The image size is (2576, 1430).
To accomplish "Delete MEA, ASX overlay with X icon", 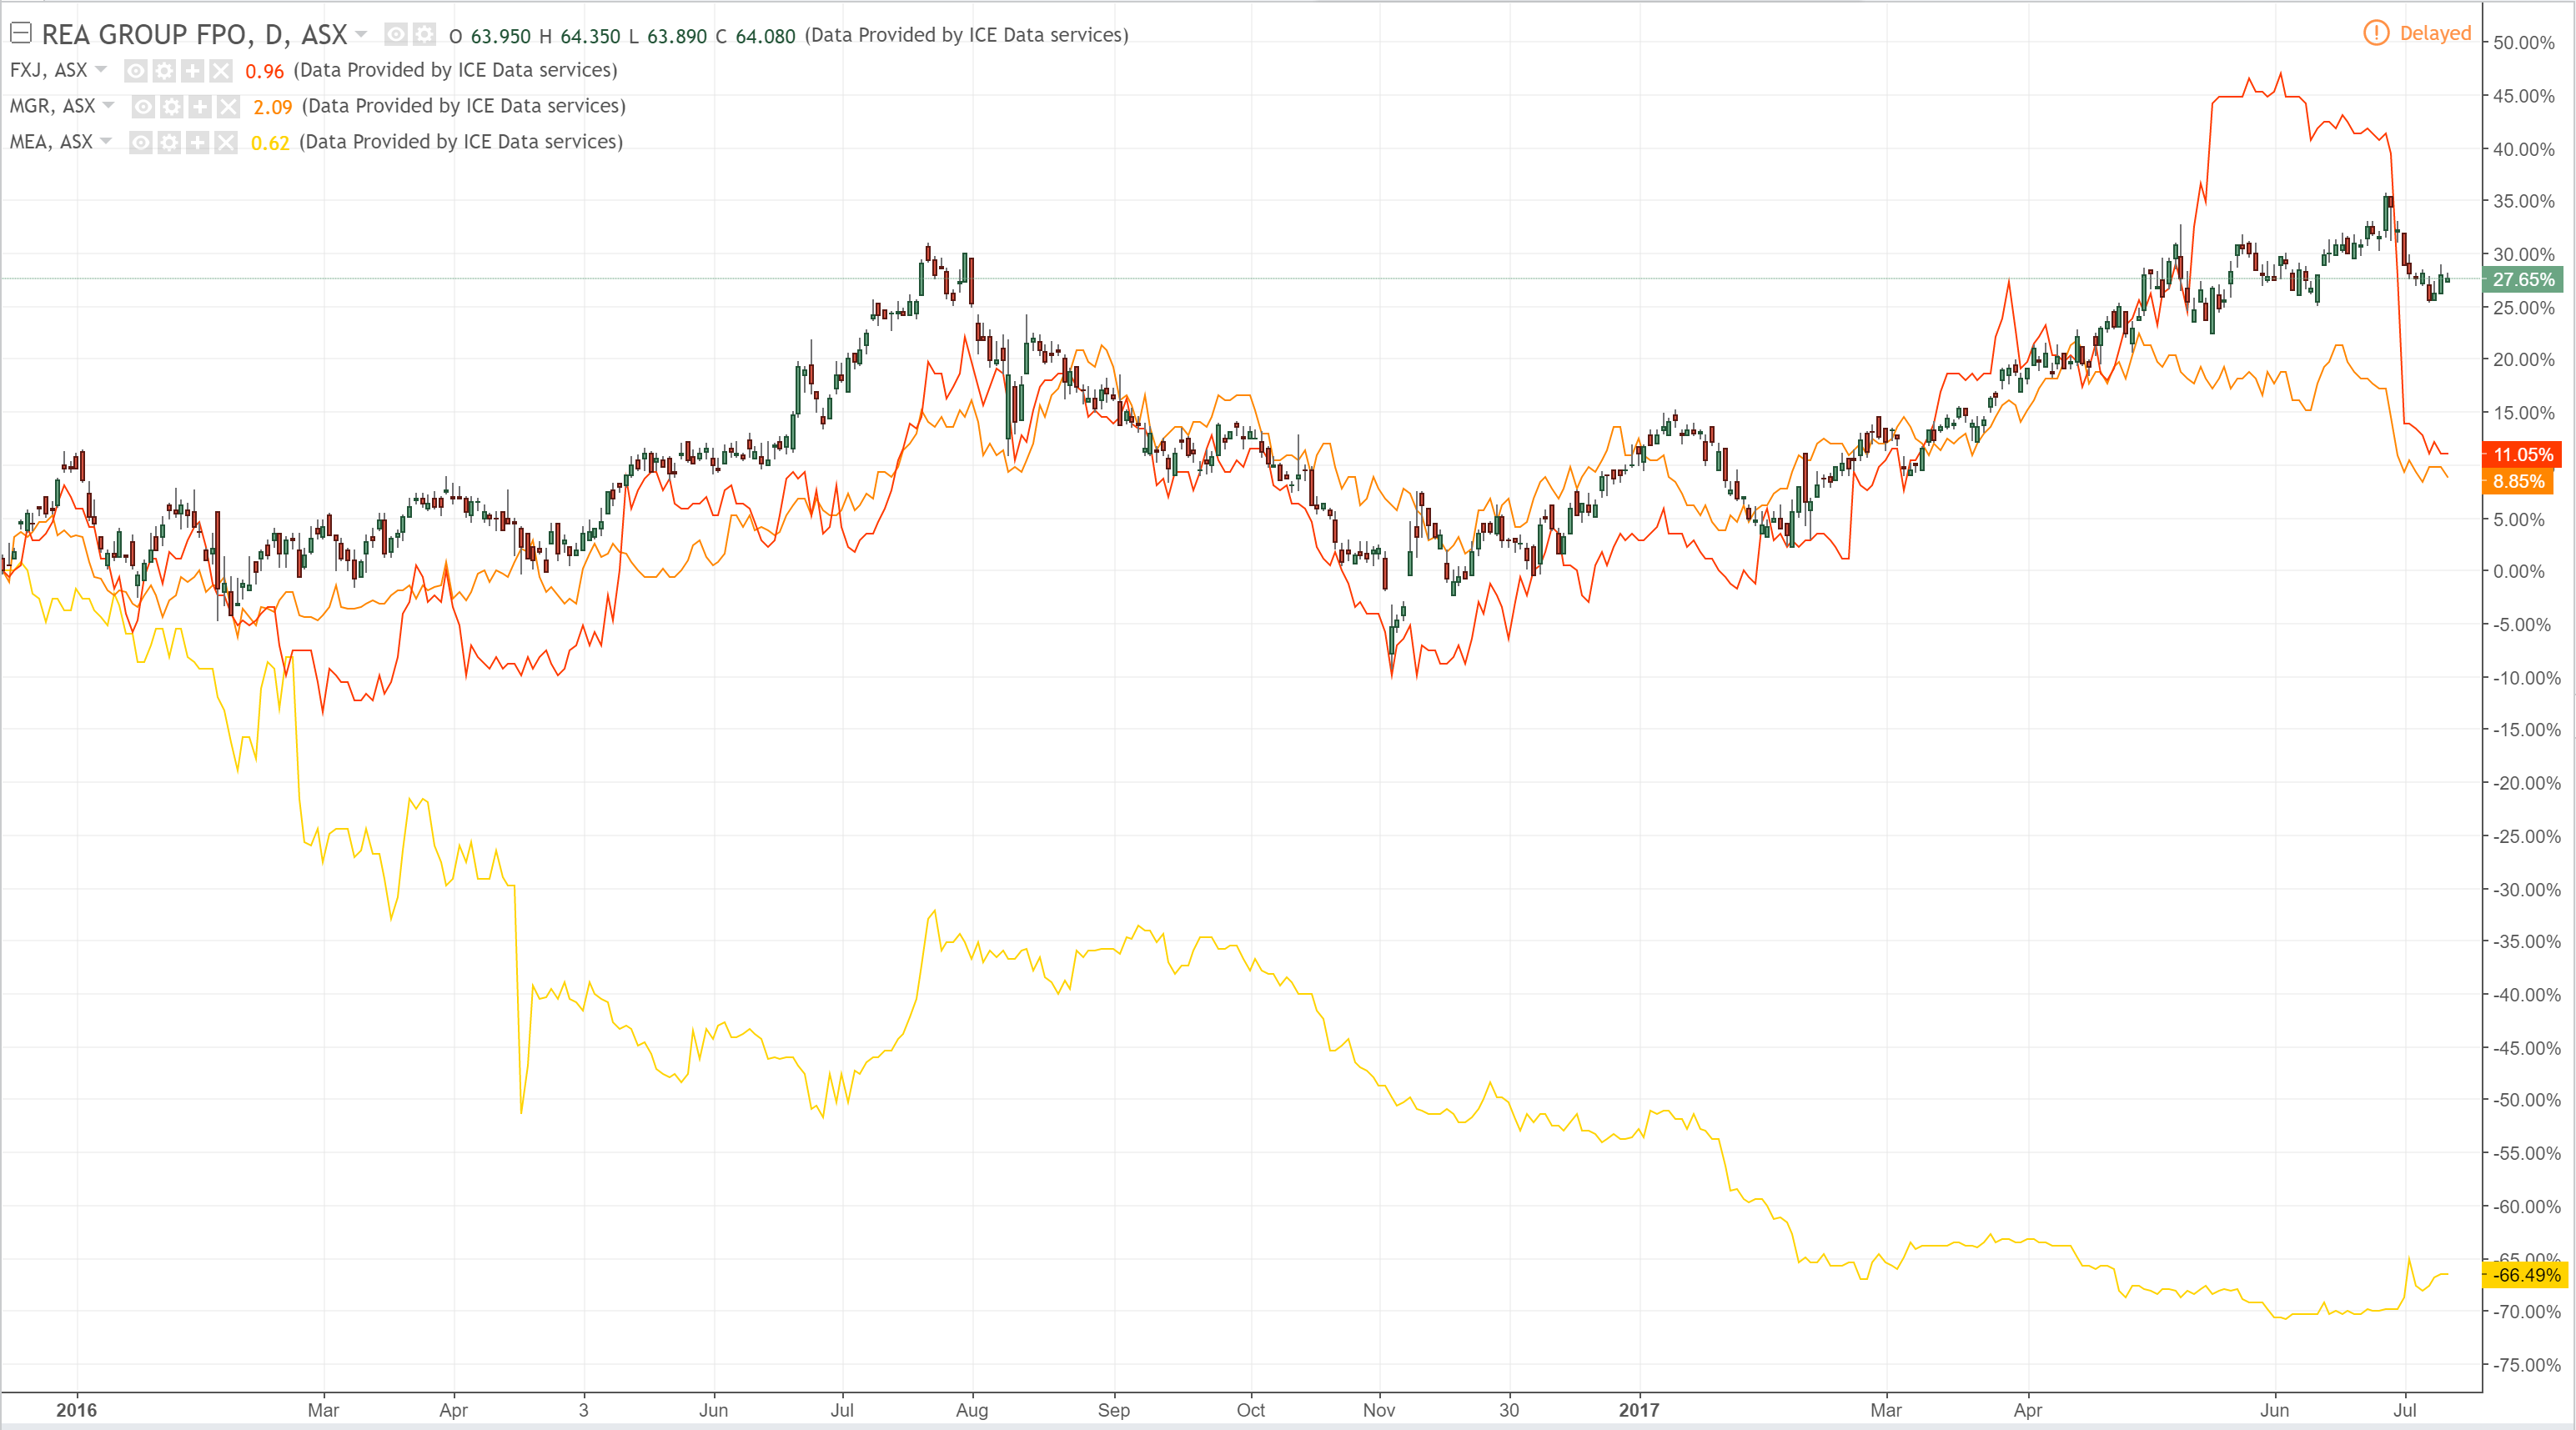I will pyautogui.click(x=226, y=142).
